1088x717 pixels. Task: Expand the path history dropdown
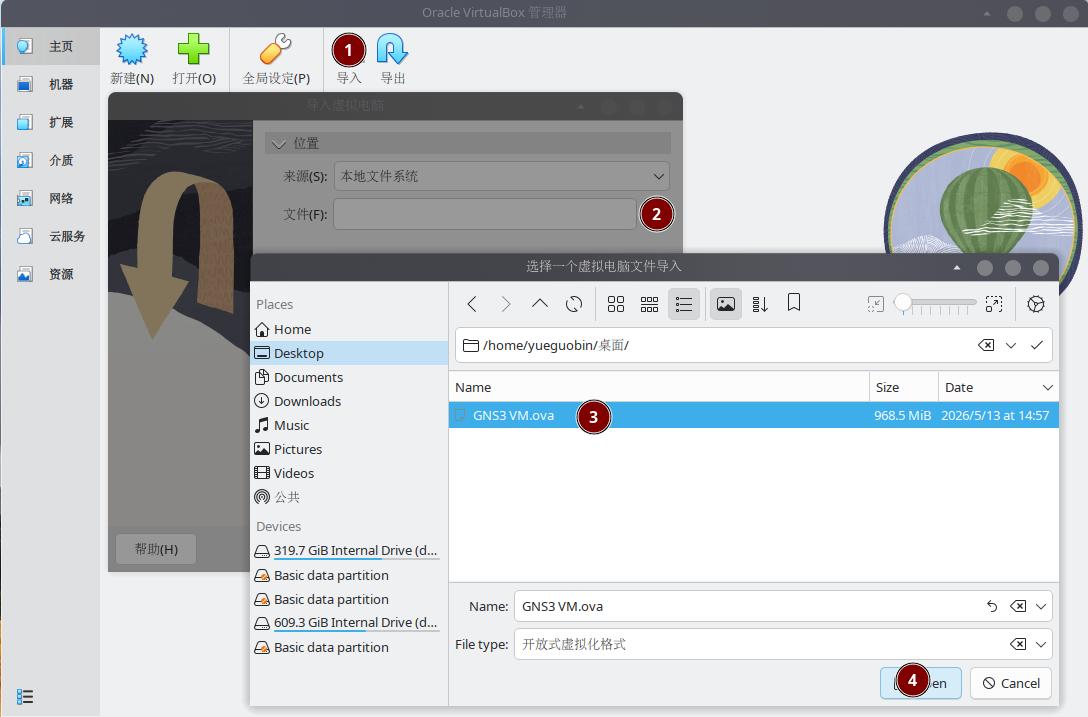click(1011, 345)
